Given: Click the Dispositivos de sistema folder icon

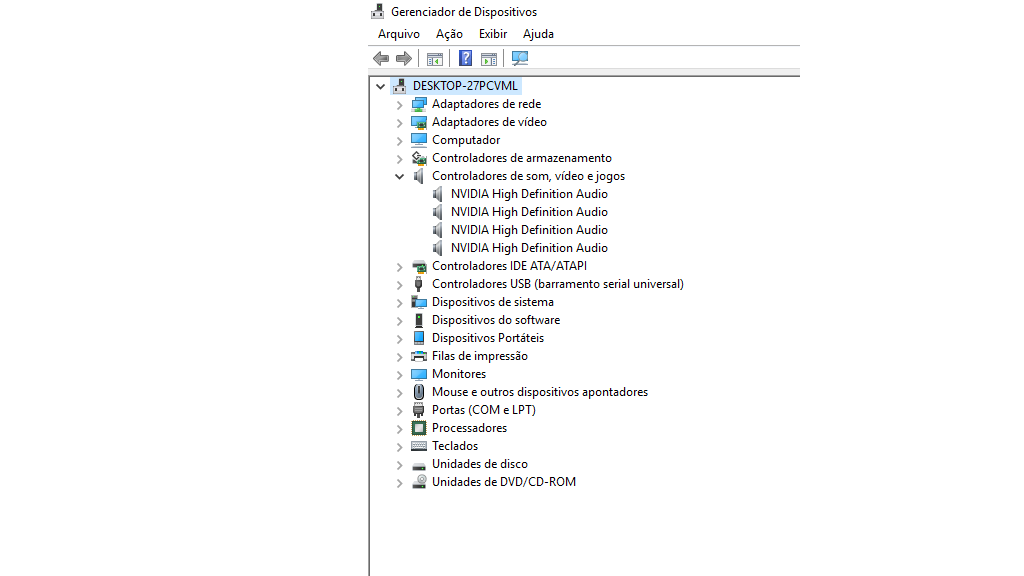Looking at the screenshot, I should click(x=419, y=302).
